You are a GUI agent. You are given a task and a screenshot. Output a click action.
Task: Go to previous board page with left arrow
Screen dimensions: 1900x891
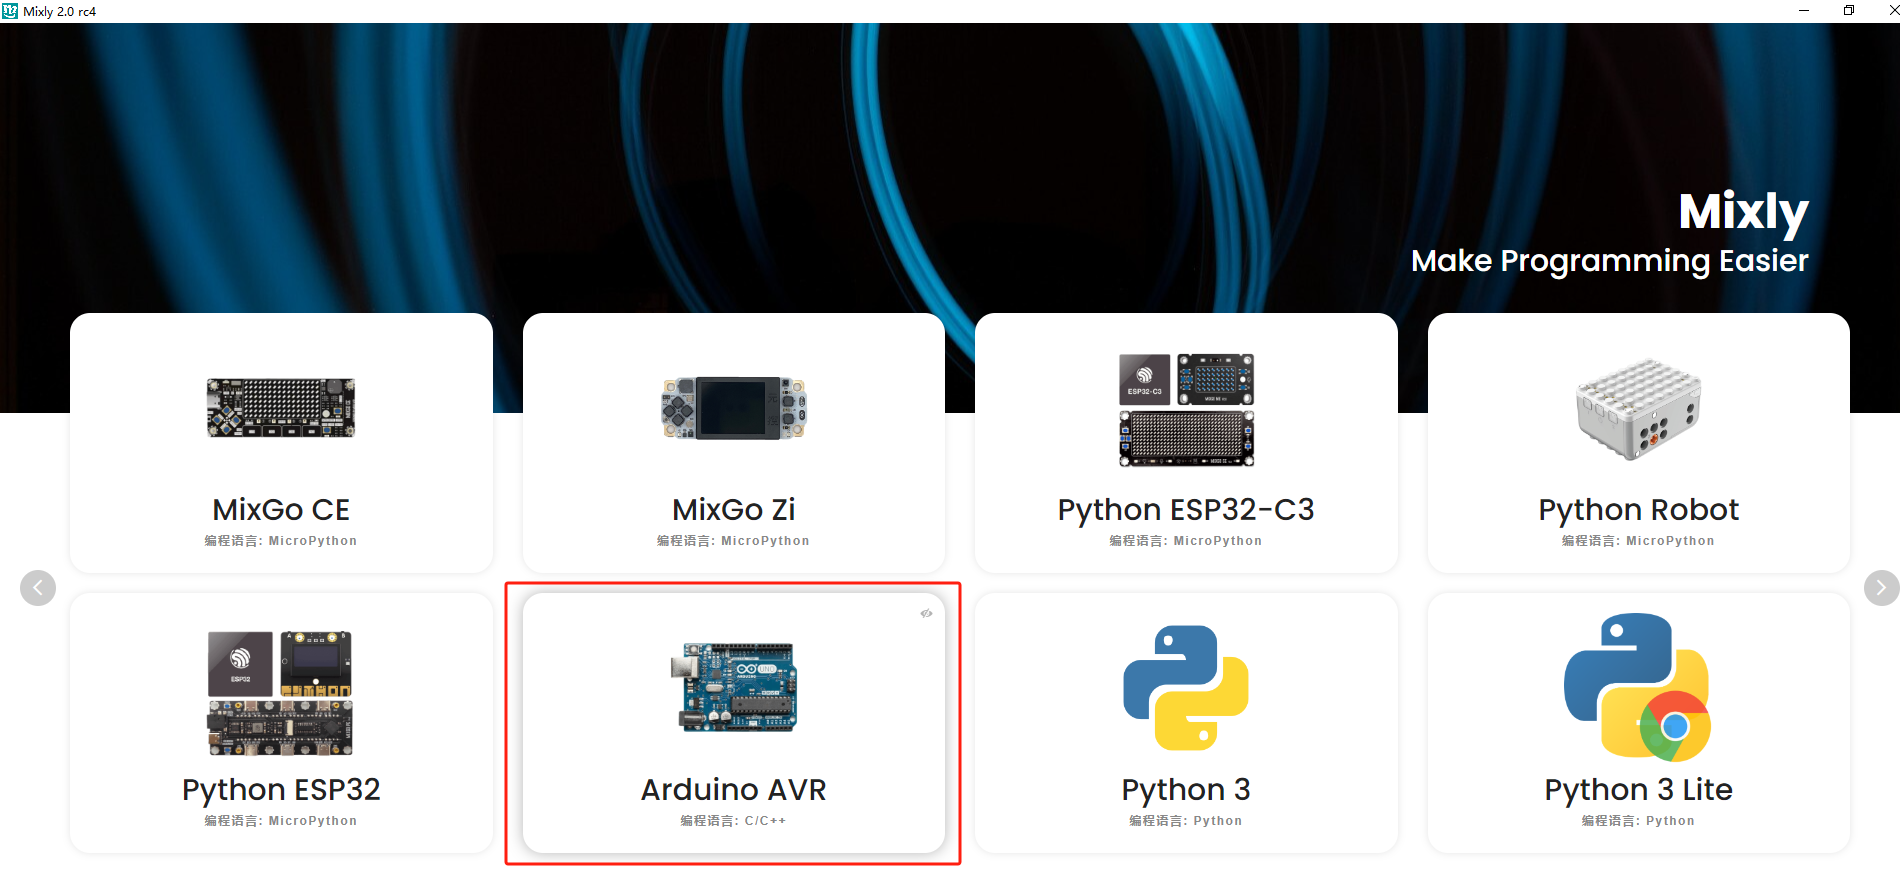(x=38, y=588)
